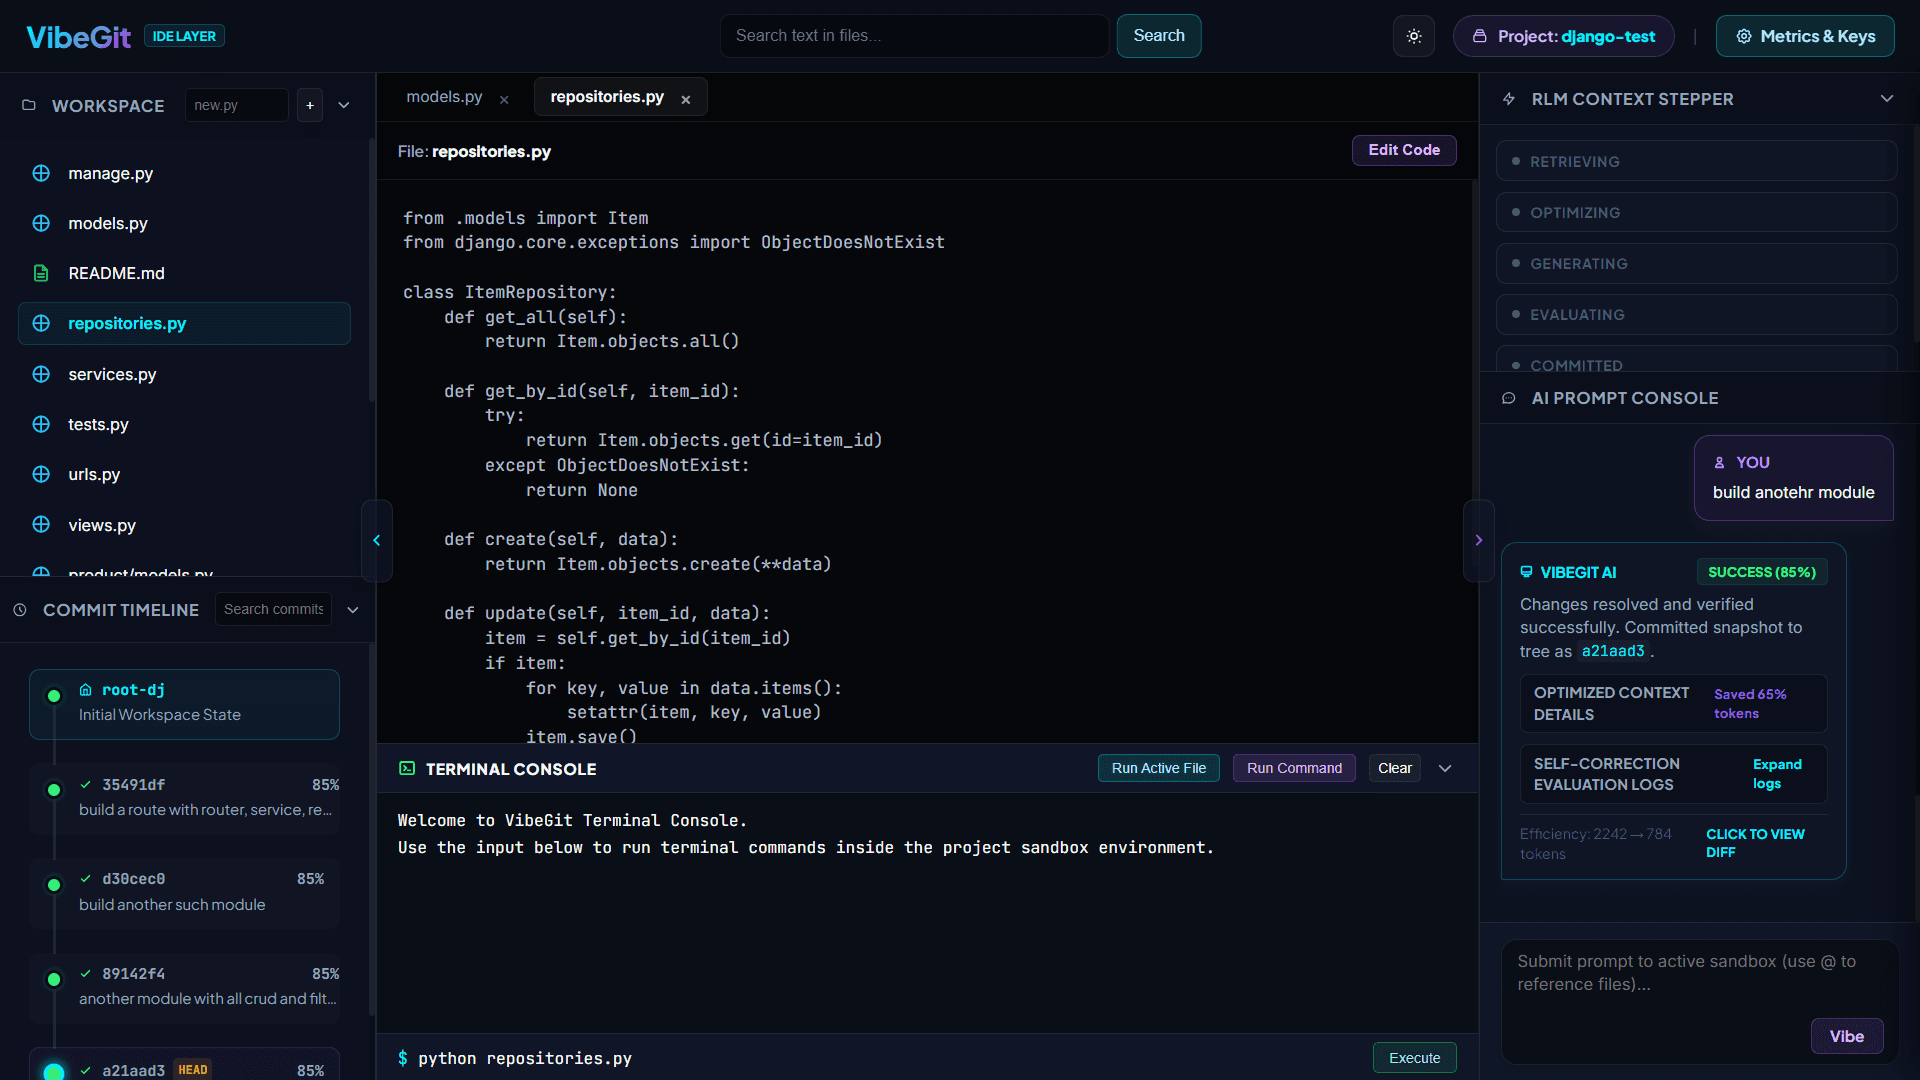Select the a21aad3 HEAD commit

(x=184, y=1065)
